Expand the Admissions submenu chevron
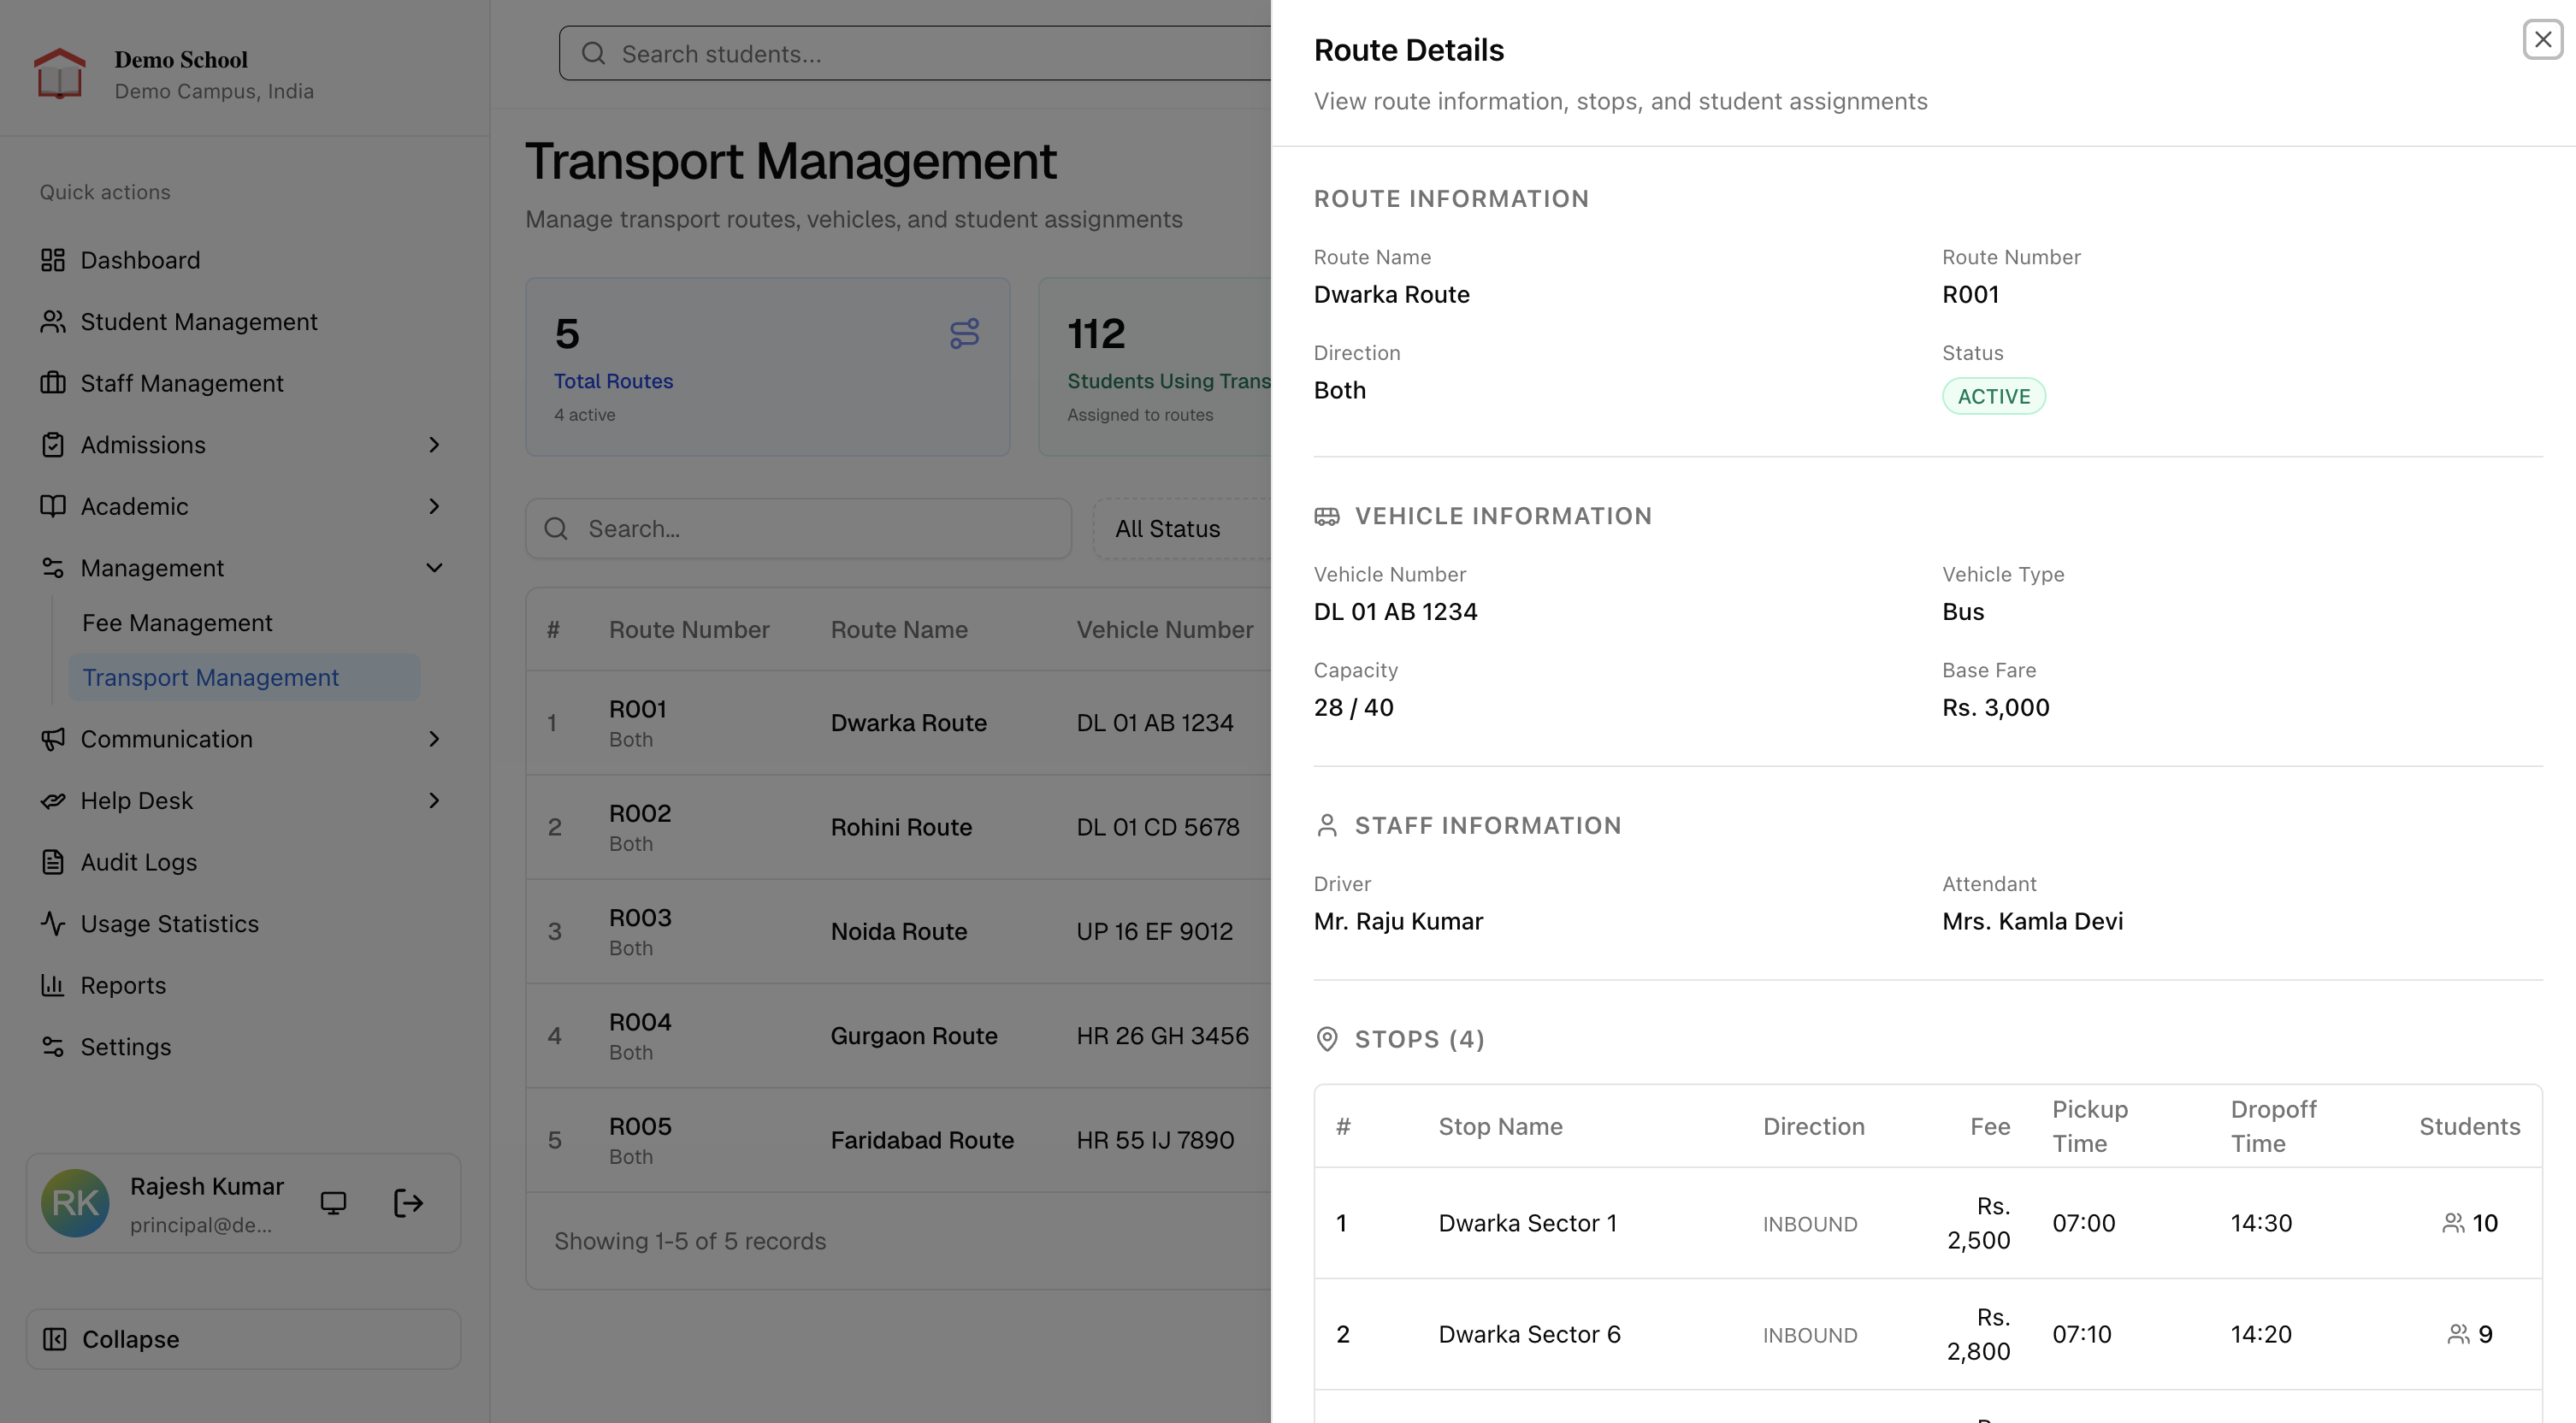 434,445
